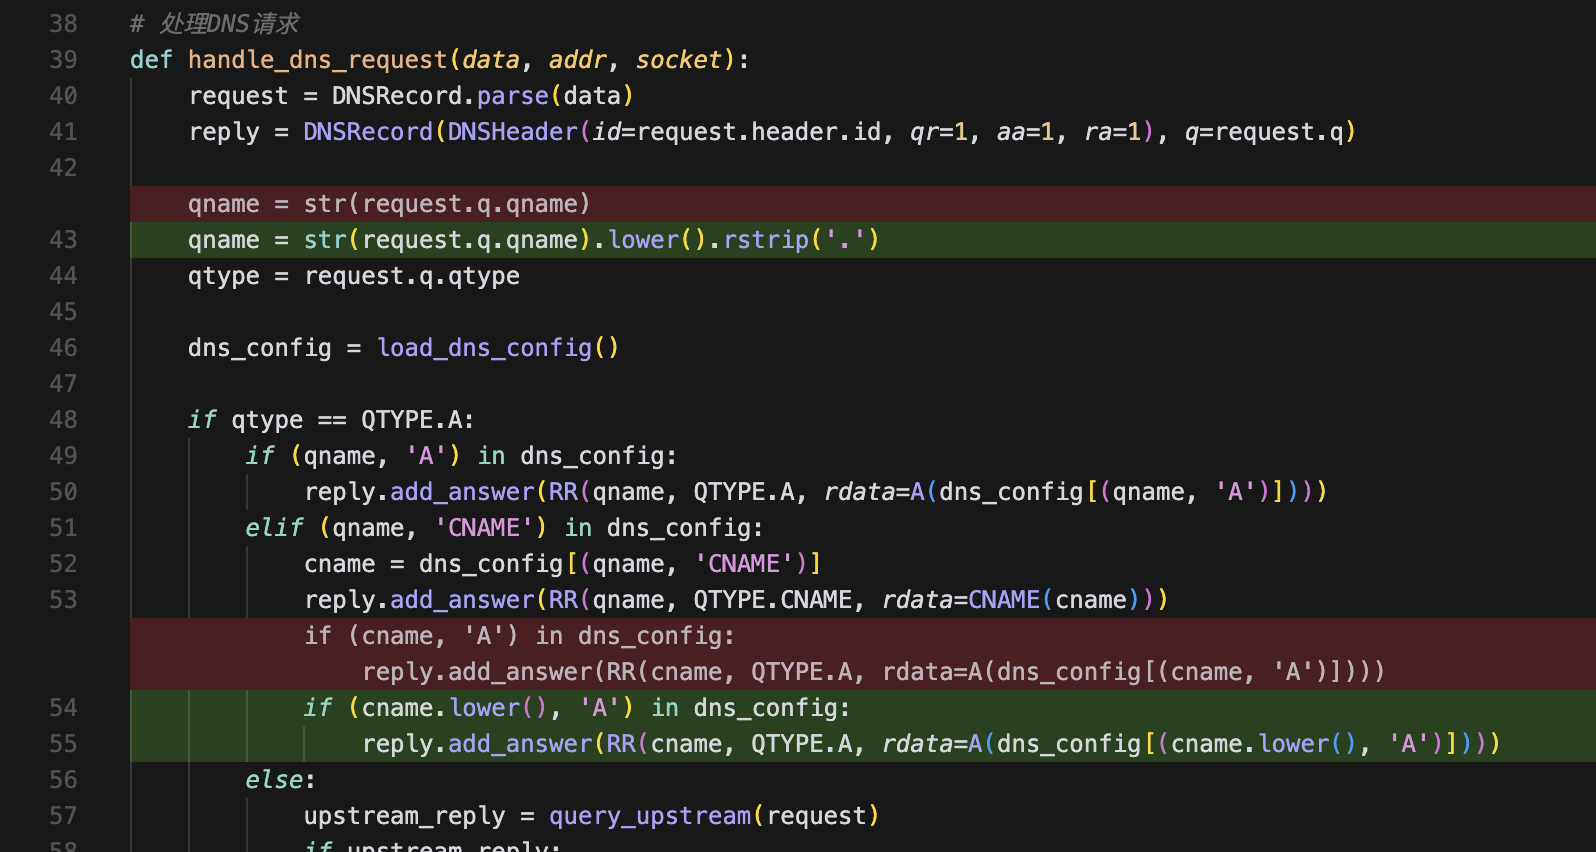This screenshot has height=852, width=1596.
Task: Click the query_upstream function call
Action: pyautogui.click(x=650, y=816)
